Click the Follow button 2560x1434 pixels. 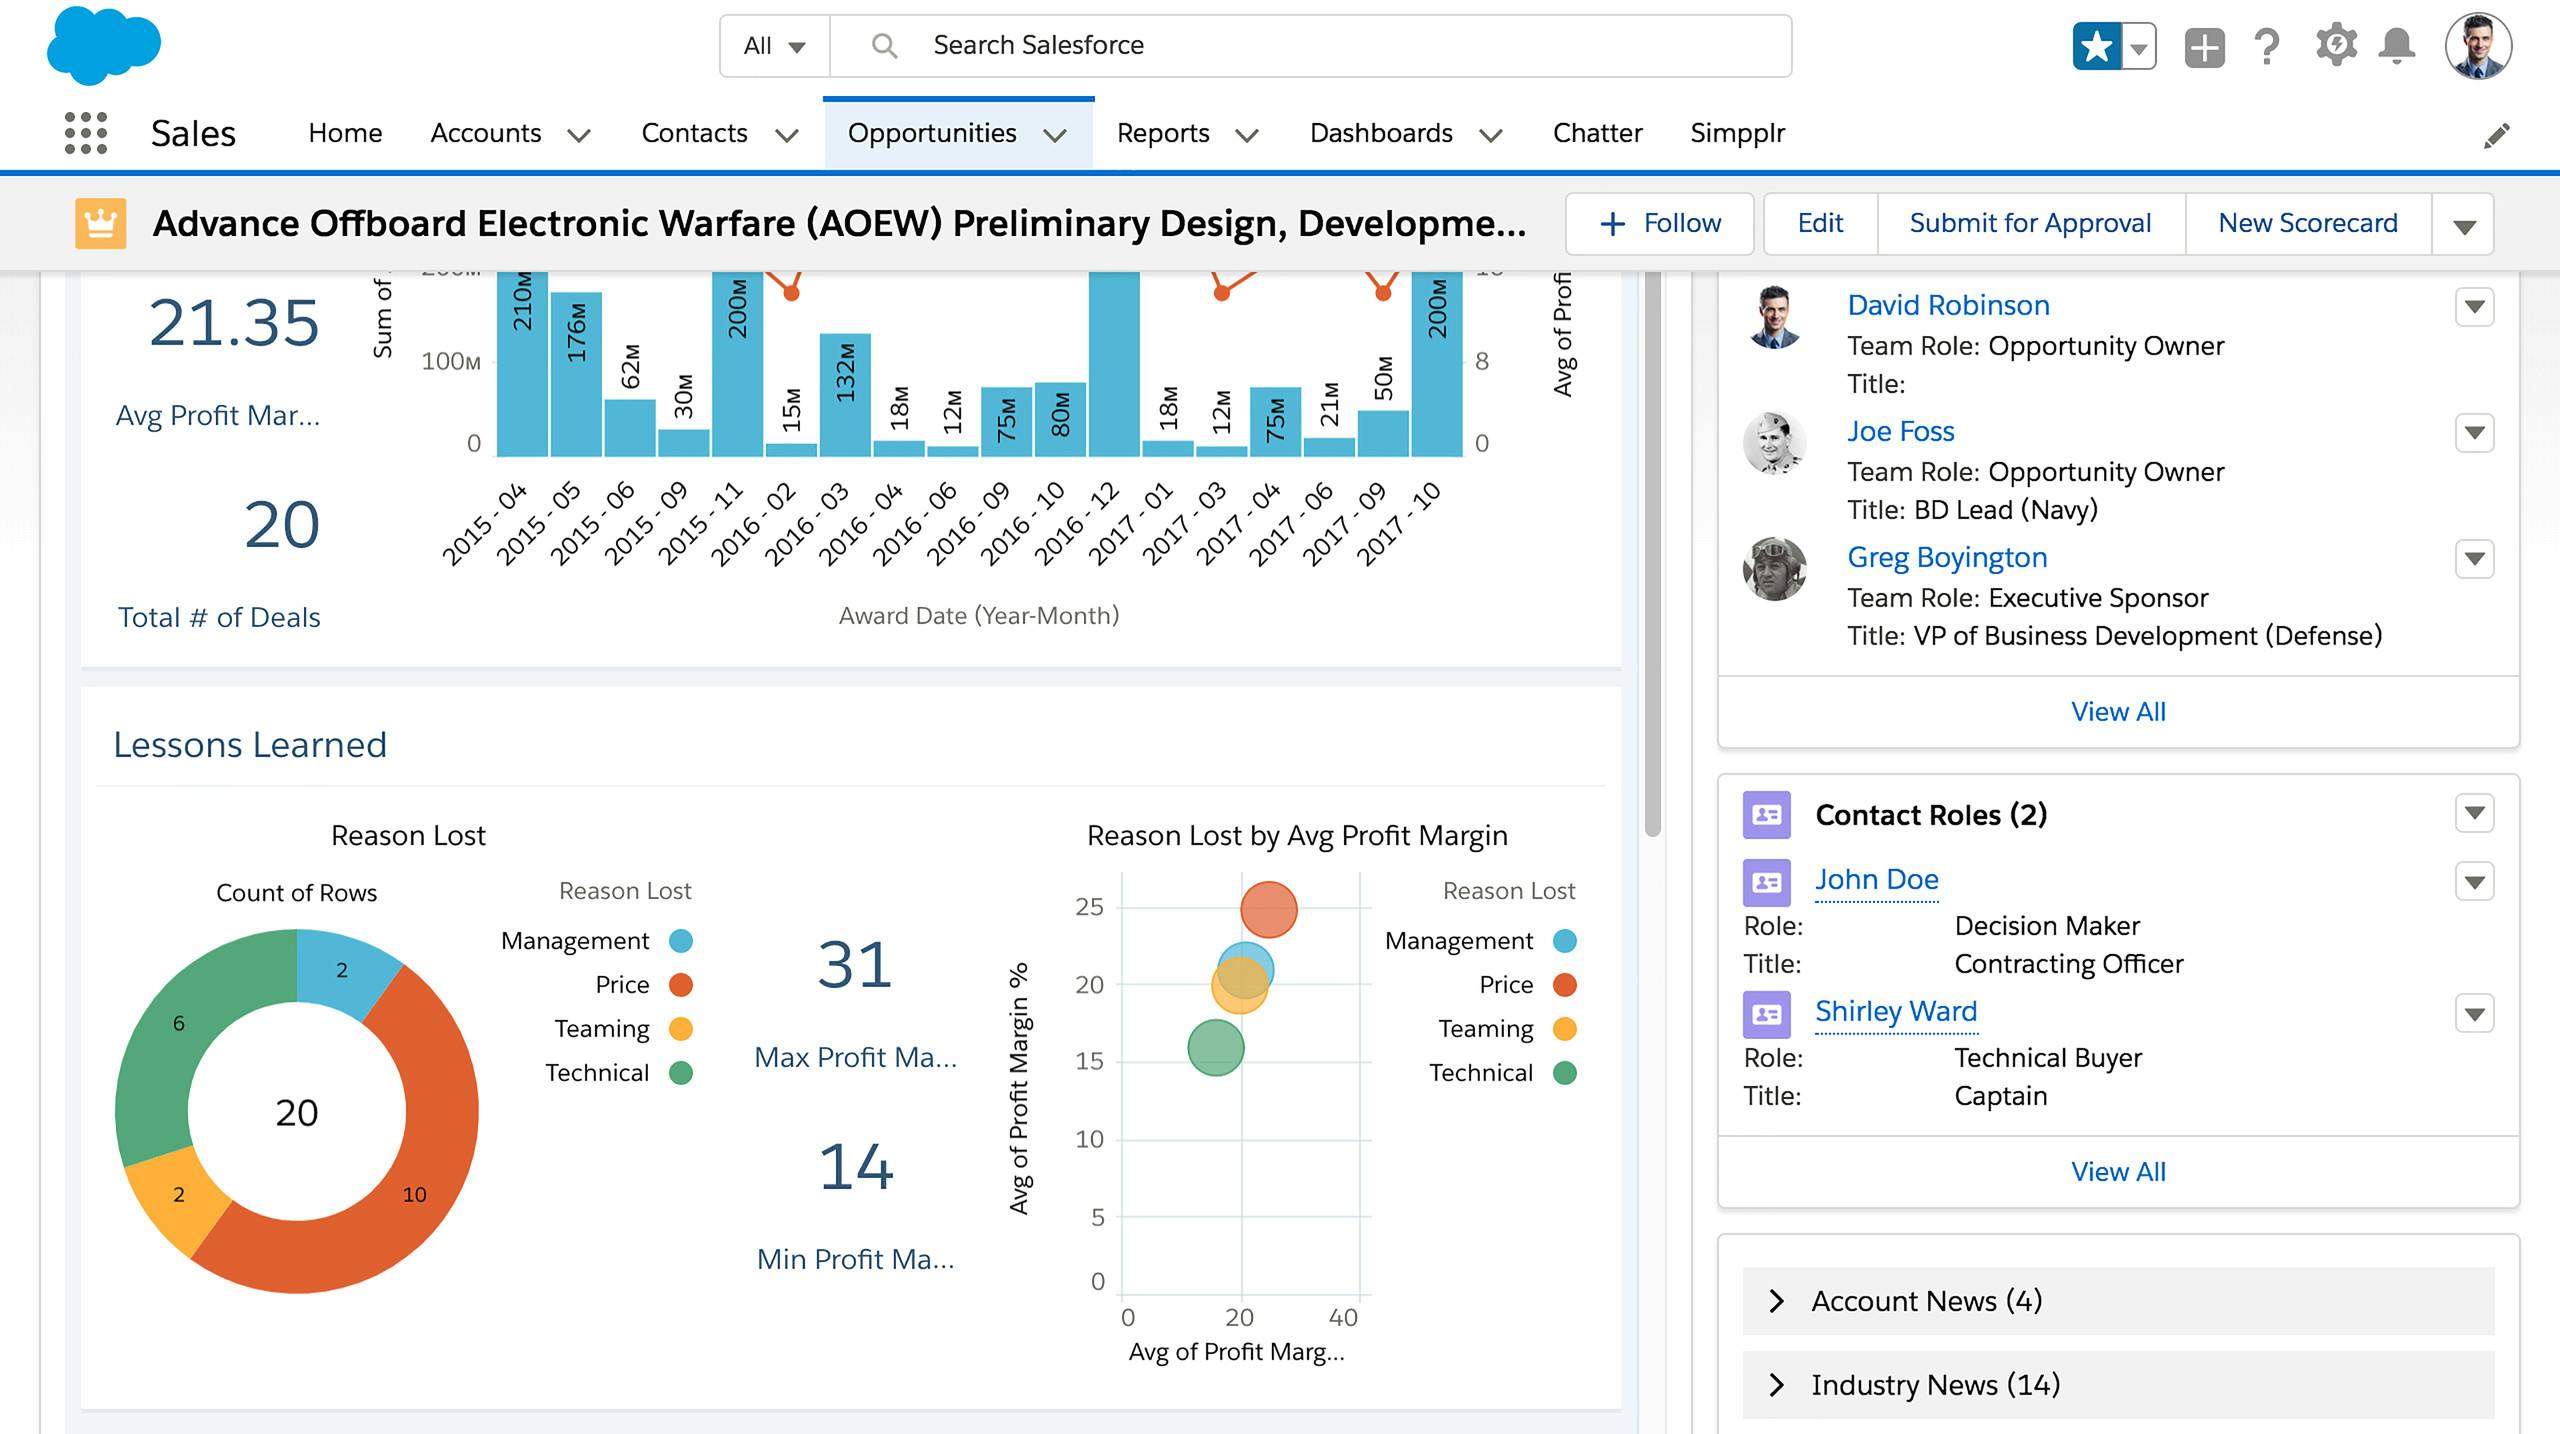[1660, 223]
